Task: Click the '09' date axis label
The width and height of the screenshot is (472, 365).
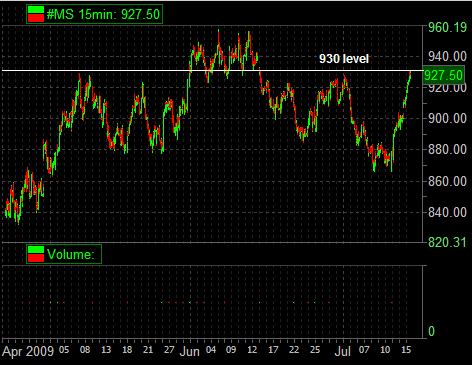Action: tap(231, 350)
